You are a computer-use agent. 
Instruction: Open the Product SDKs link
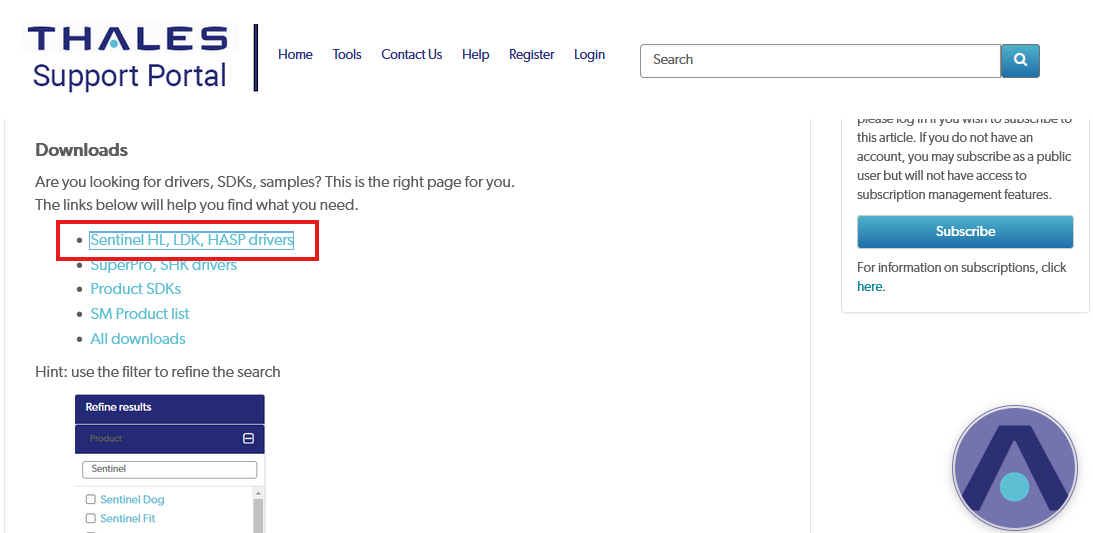tap(136, 289)
